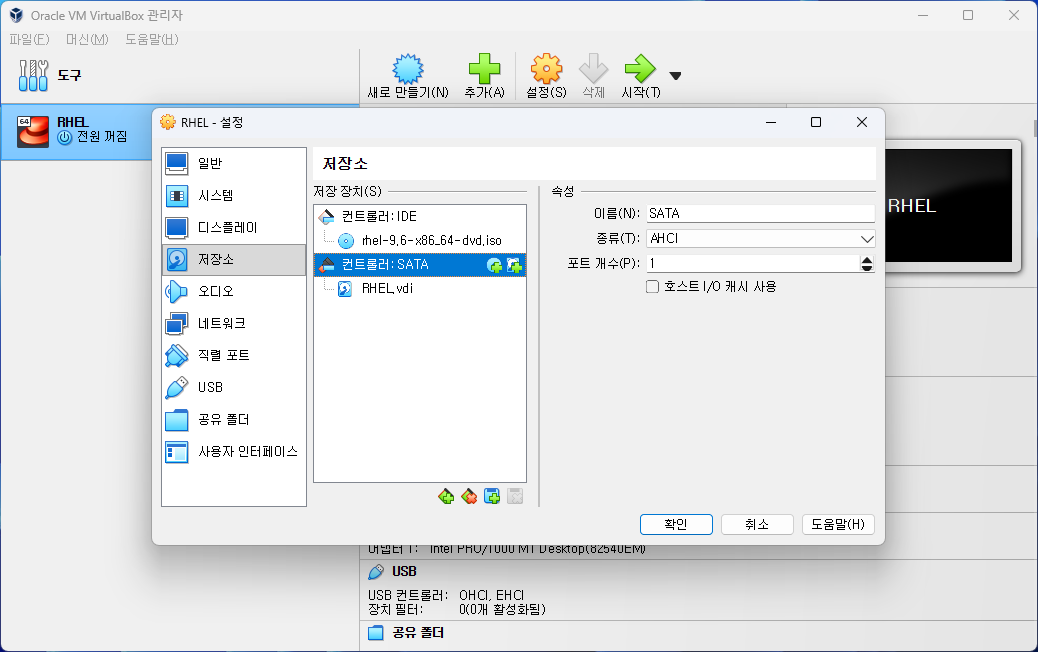Click the 도움말(H) dialog button

(838, 524)
